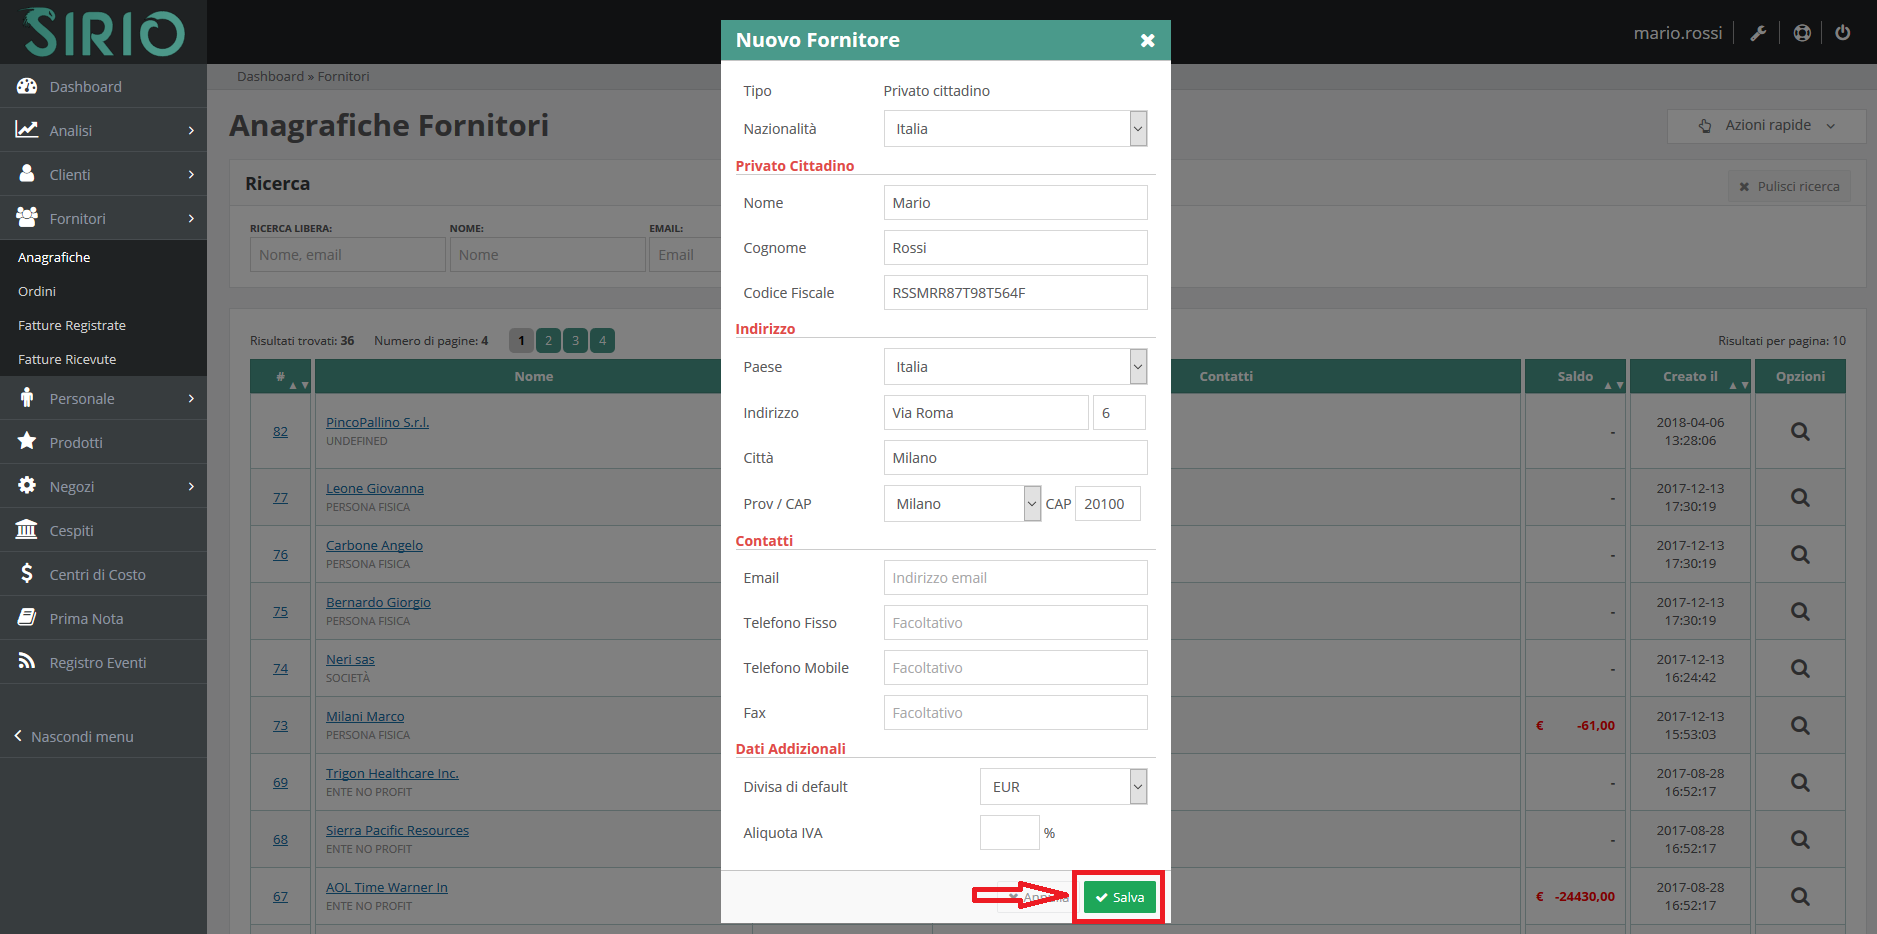Open the Paese country dropdown
1877x934 pixels.
1014,367
